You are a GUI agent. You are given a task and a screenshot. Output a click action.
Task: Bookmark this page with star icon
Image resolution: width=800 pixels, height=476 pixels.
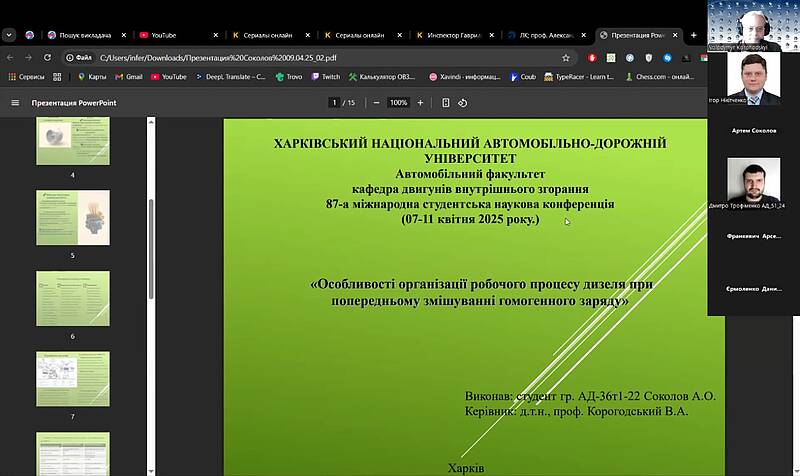point(566,58)
